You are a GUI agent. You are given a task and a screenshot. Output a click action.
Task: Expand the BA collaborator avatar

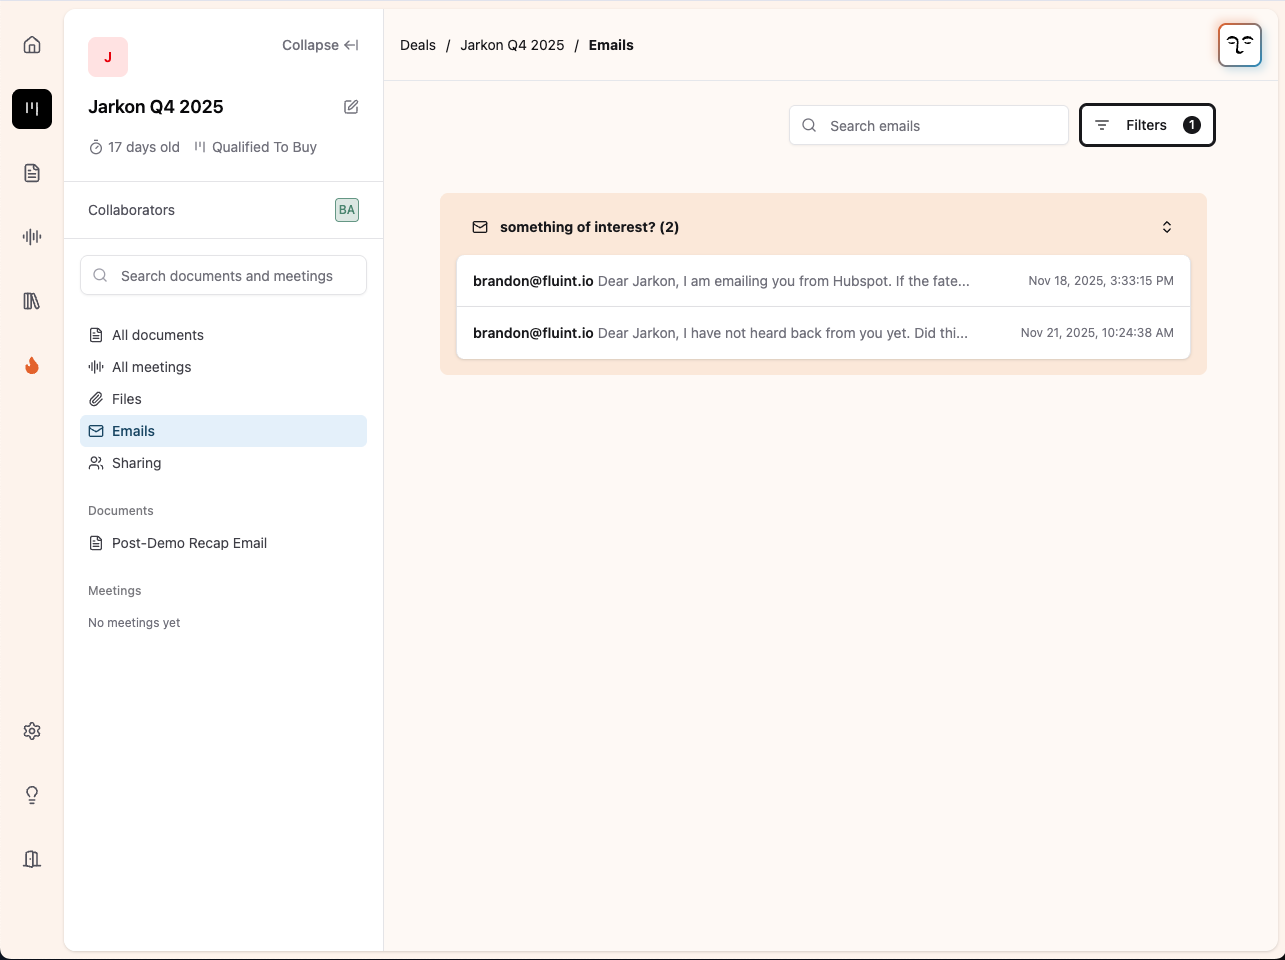pos(347,210)
